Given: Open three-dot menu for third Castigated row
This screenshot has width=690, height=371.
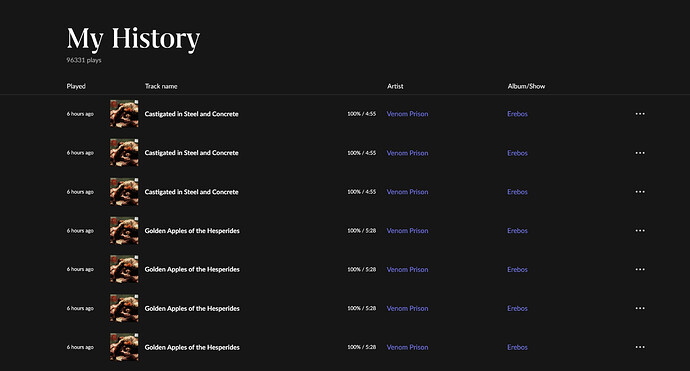Looking at the screenshot, I should (640, 192).
